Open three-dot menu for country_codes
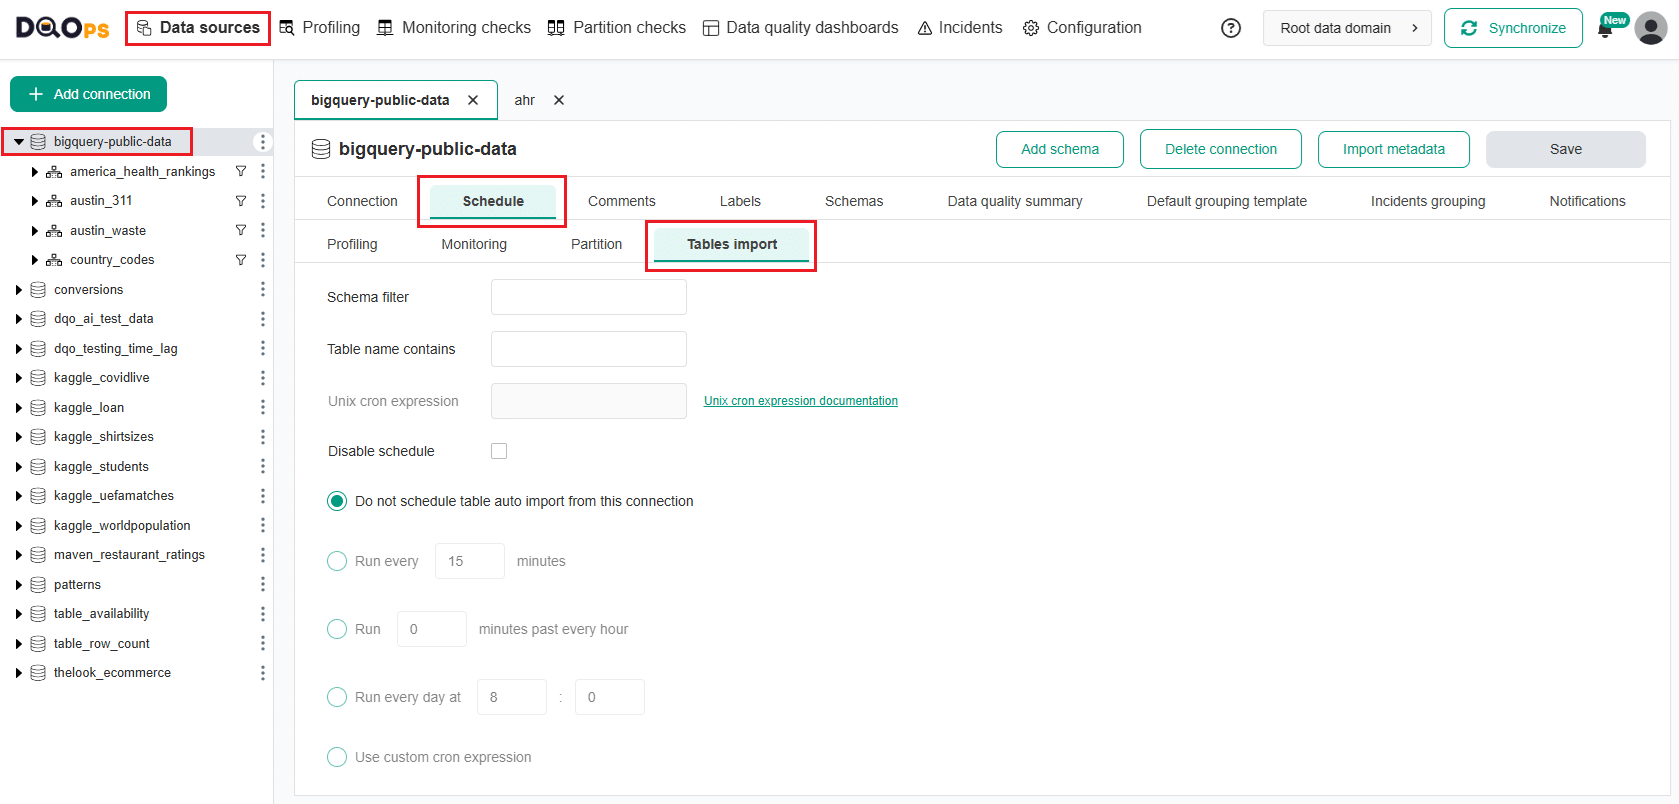 point(263,260)
